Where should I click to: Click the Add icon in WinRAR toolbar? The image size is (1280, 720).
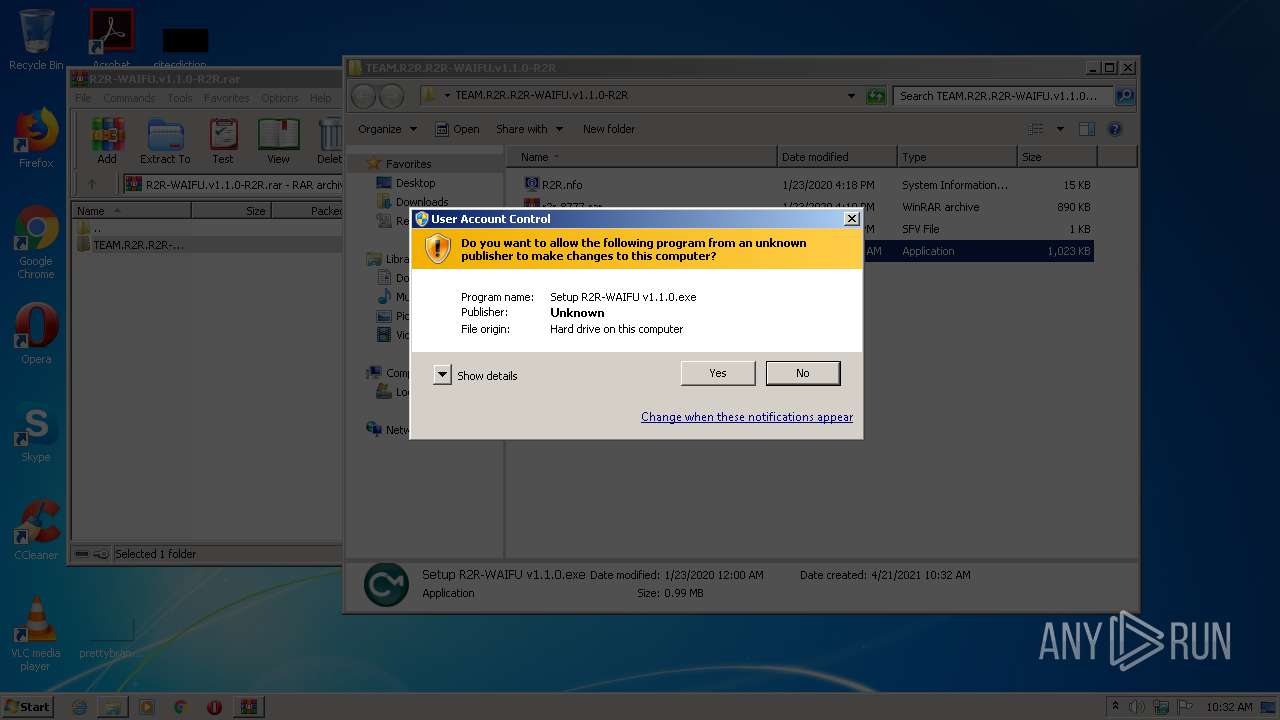pos(107,141)
